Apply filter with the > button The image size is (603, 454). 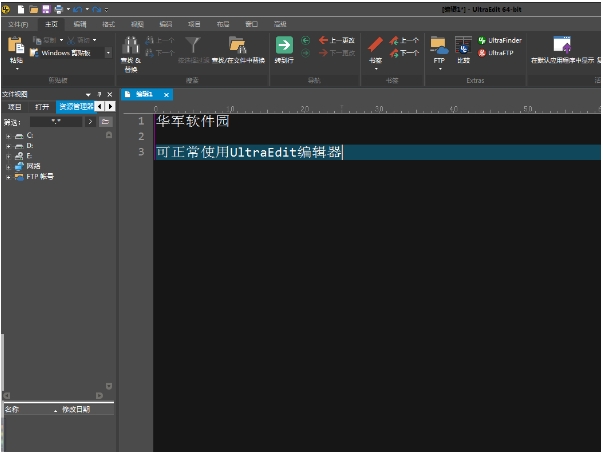point(90,122)
